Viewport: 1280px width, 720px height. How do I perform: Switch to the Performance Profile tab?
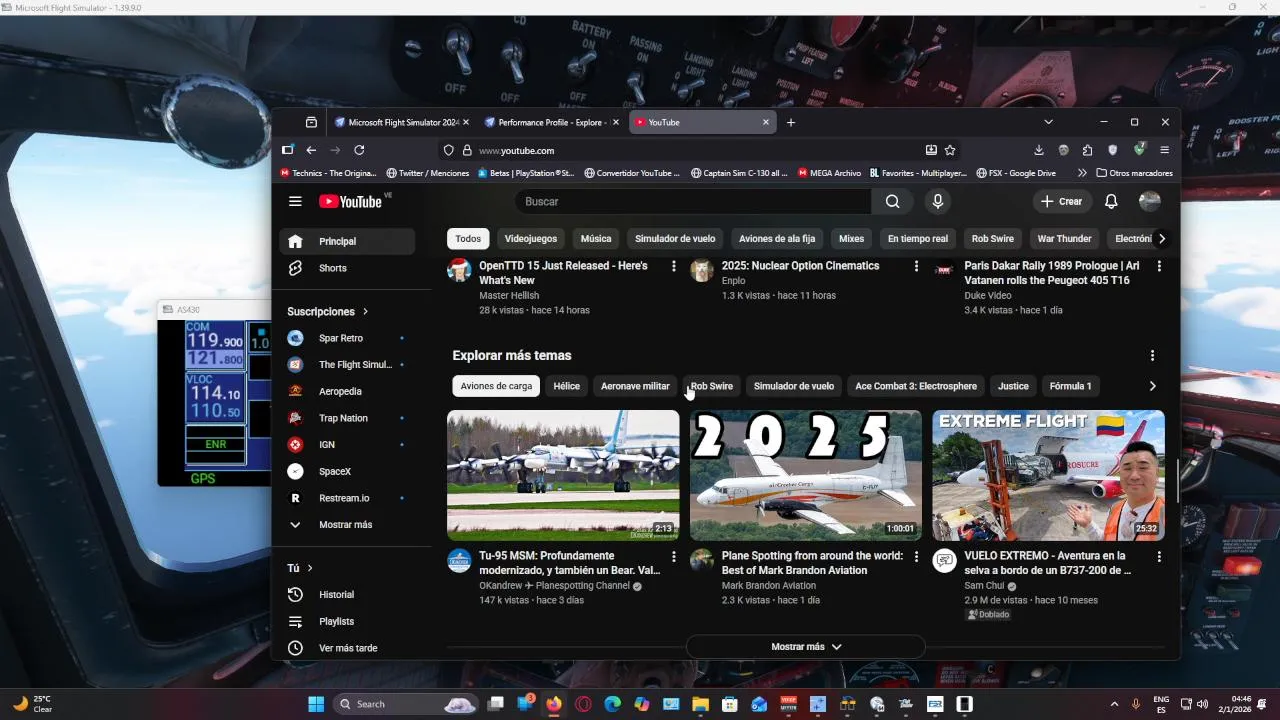pos(552,122)
